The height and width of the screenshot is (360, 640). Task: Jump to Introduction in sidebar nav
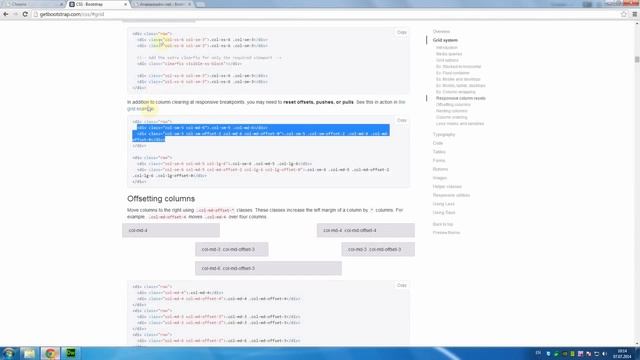point(447,48)
